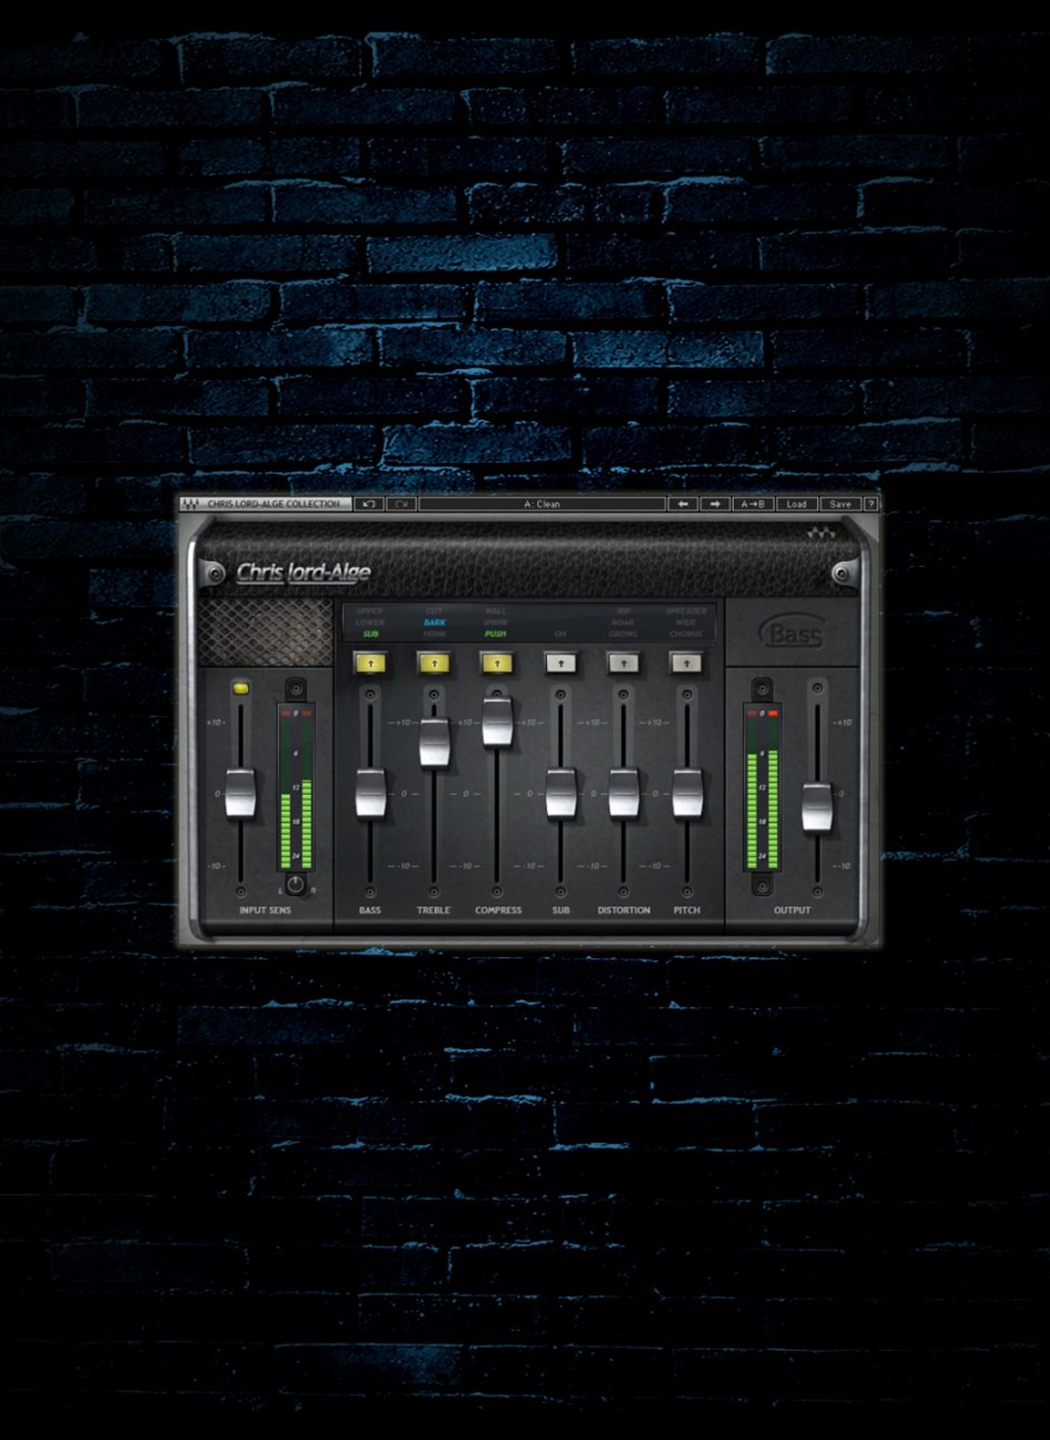
Task: Open the plugin help with the question mark icon
Action: tap(872, 504)
